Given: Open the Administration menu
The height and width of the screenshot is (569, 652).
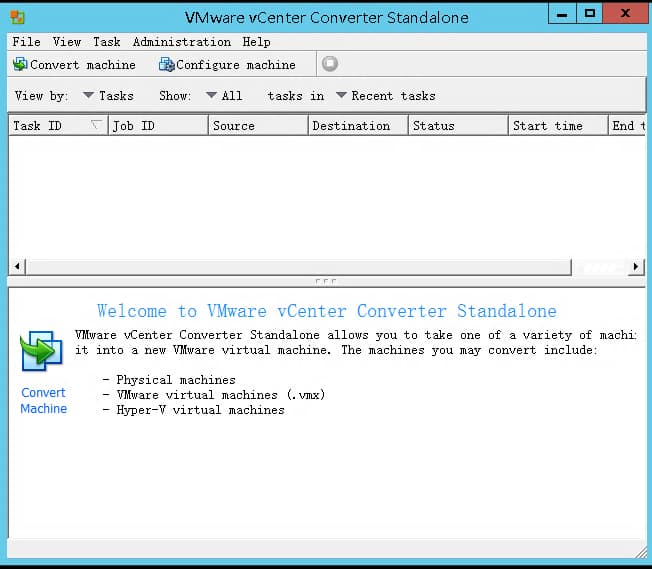Looking at the screenshot, I should coord(182,42).
